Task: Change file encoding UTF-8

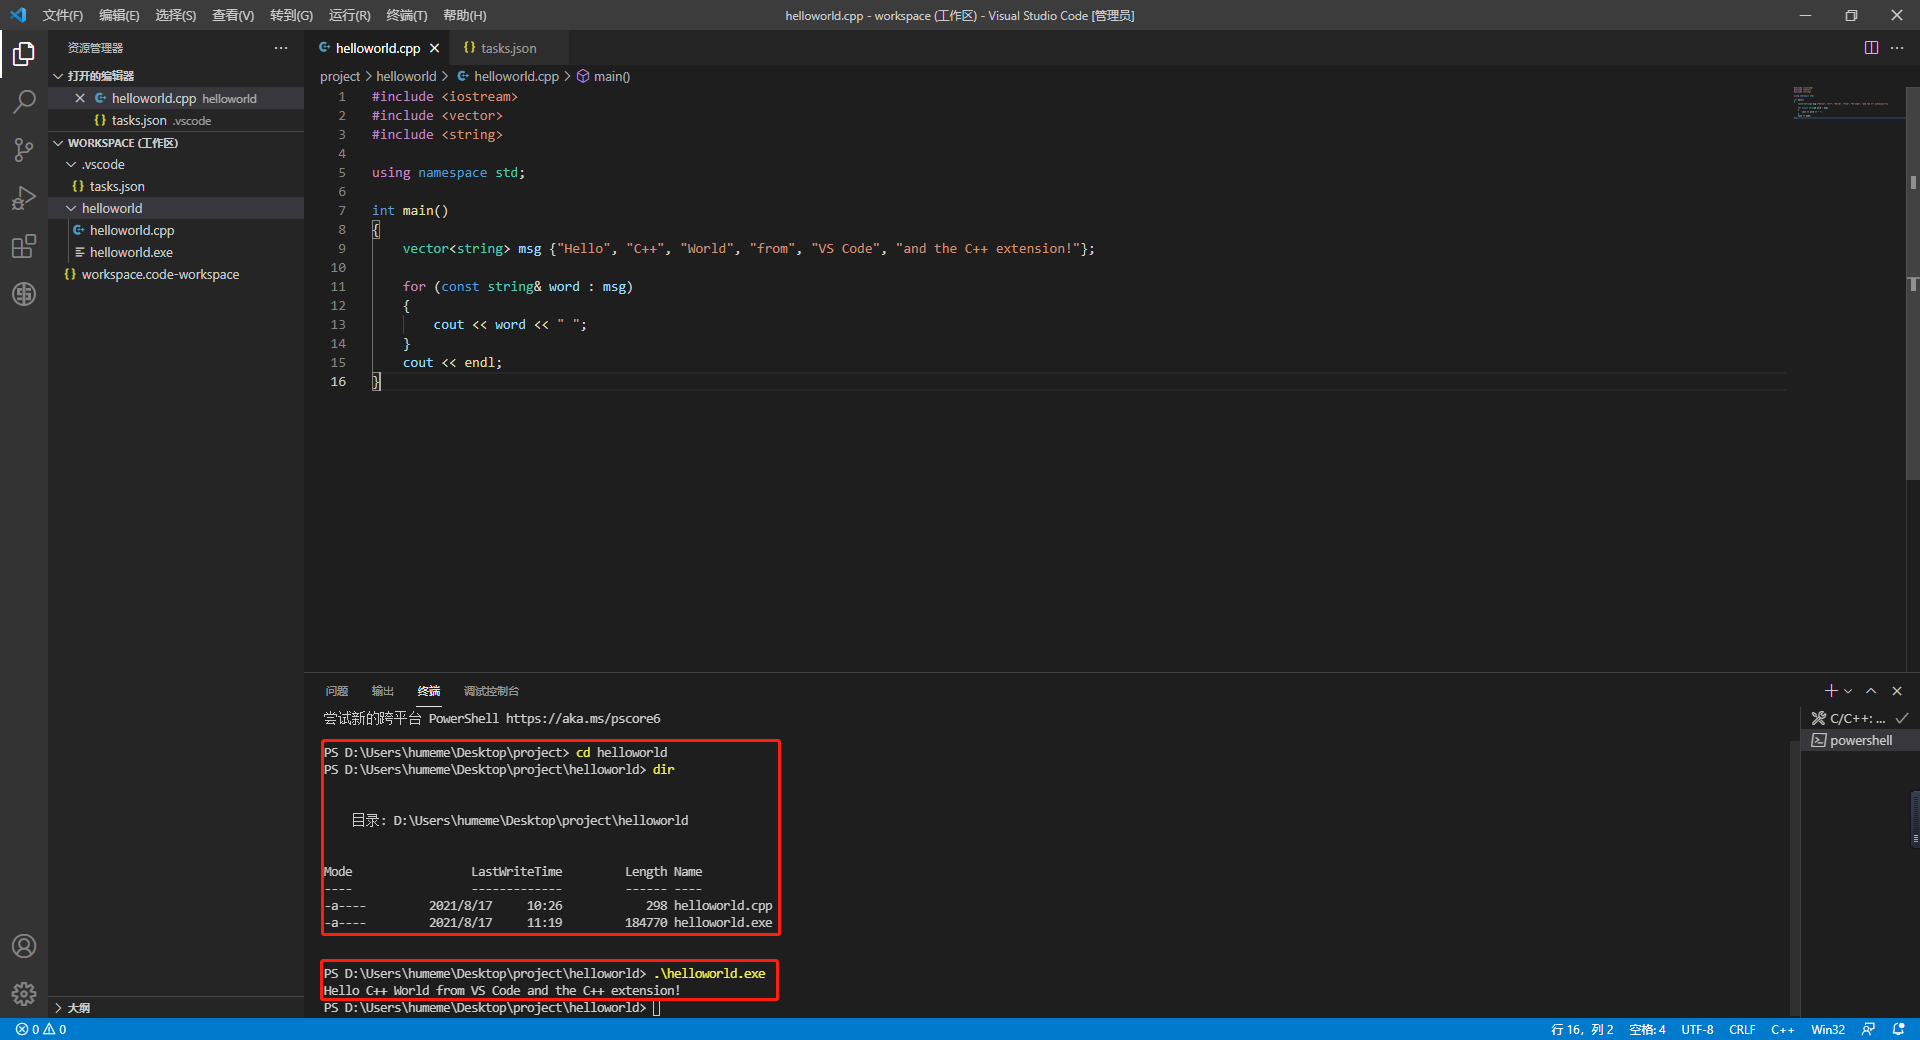Action: point(1697,1029)
